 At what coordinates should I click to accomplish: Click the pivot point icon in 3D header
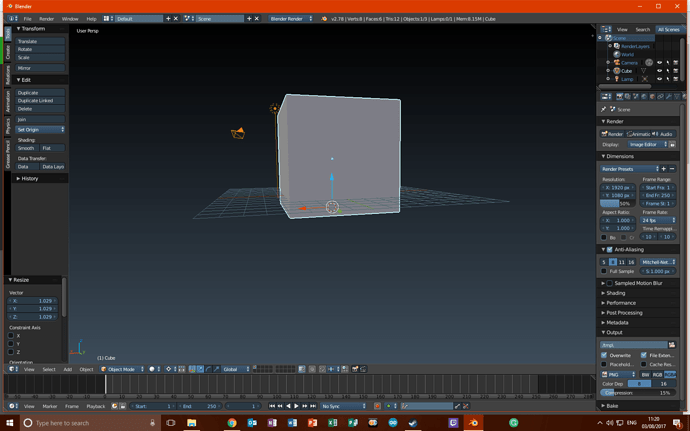(x=169, y=369)
